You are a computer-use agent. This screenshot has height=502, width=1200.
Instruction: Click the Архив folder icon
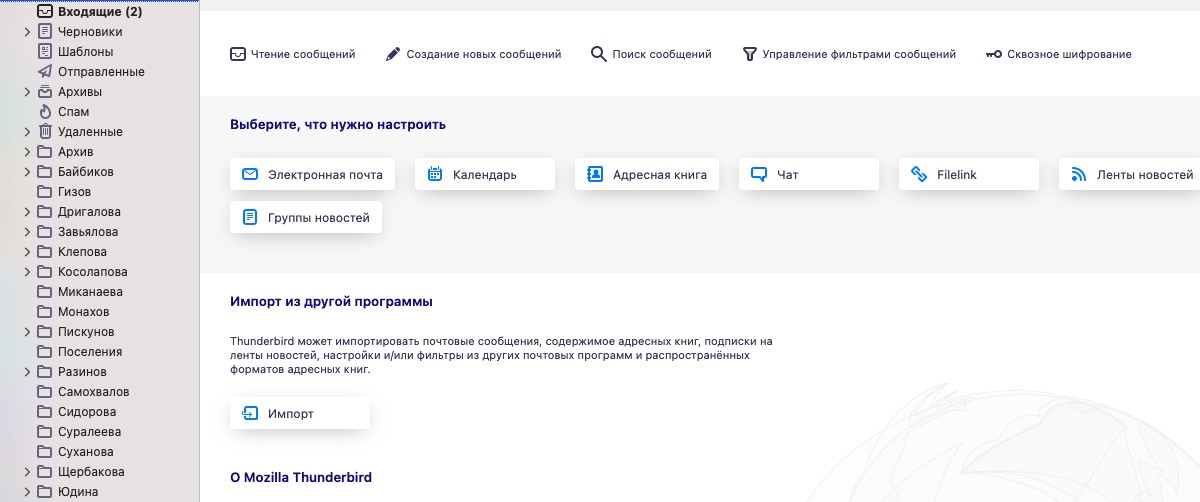(45, 152)
